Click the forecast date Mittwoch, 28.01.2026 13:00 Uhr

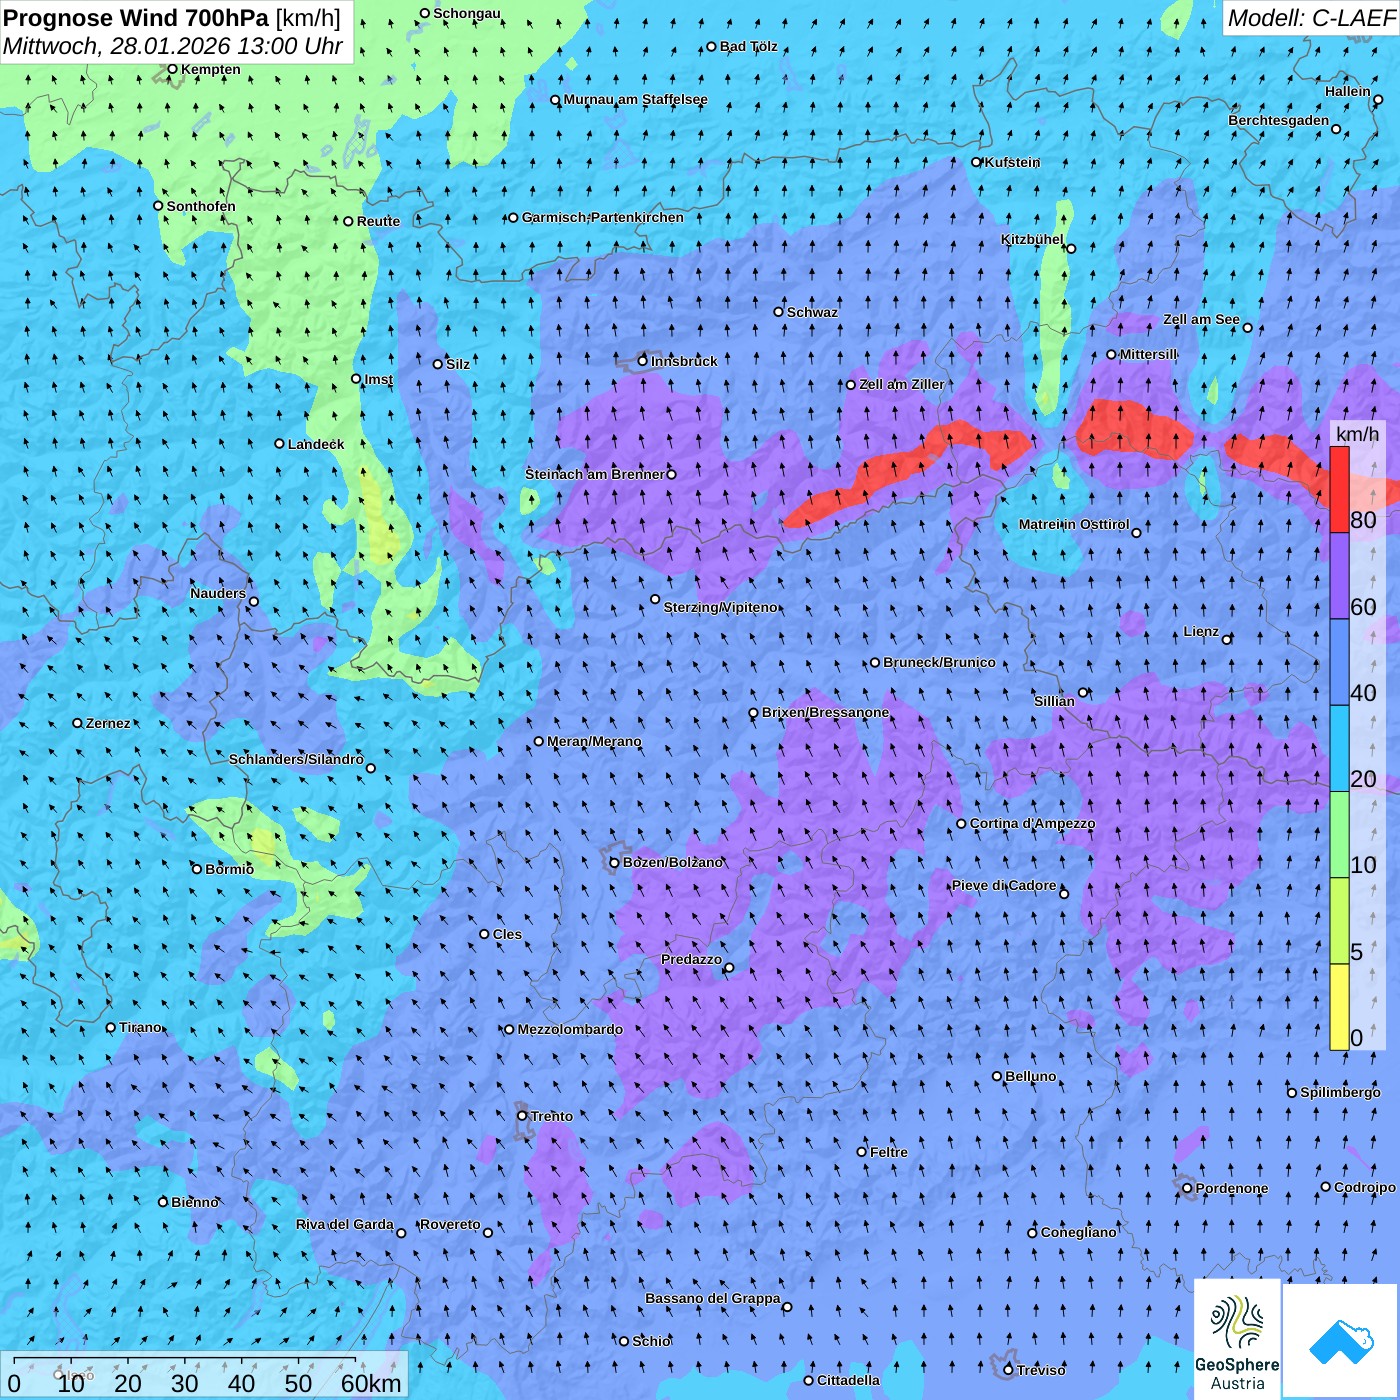tap(173, 46)
